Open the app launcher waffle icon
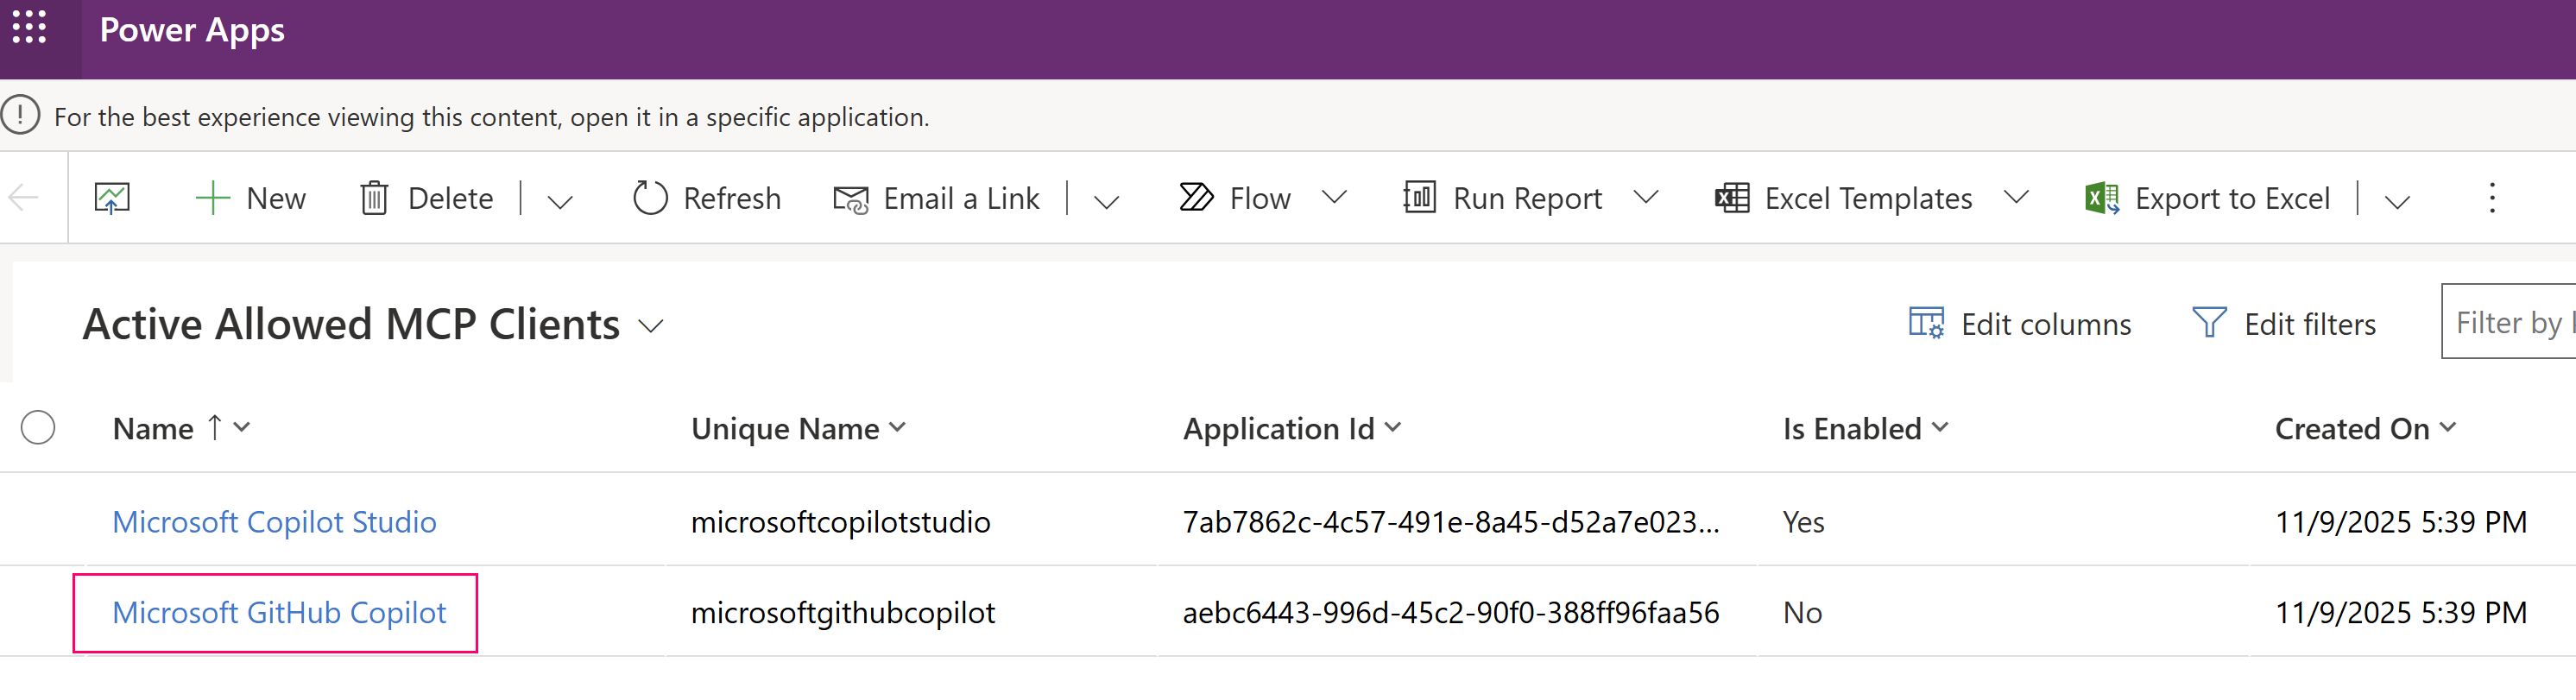 coord(30,28)
